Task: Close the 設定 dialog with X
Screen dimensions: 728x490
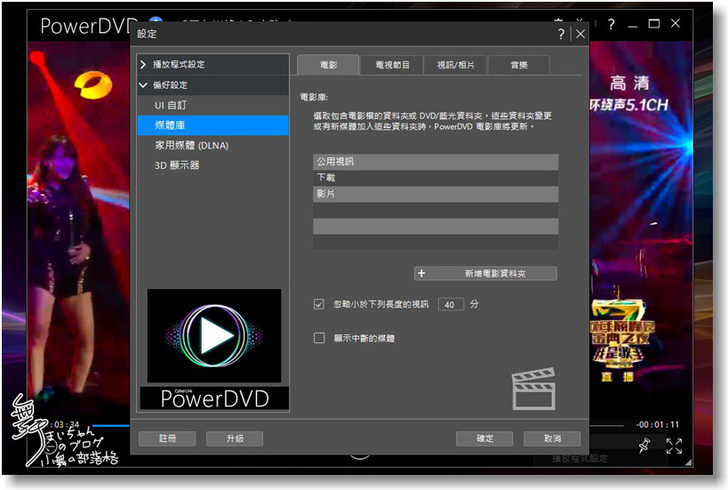Action: pos(580,34)
